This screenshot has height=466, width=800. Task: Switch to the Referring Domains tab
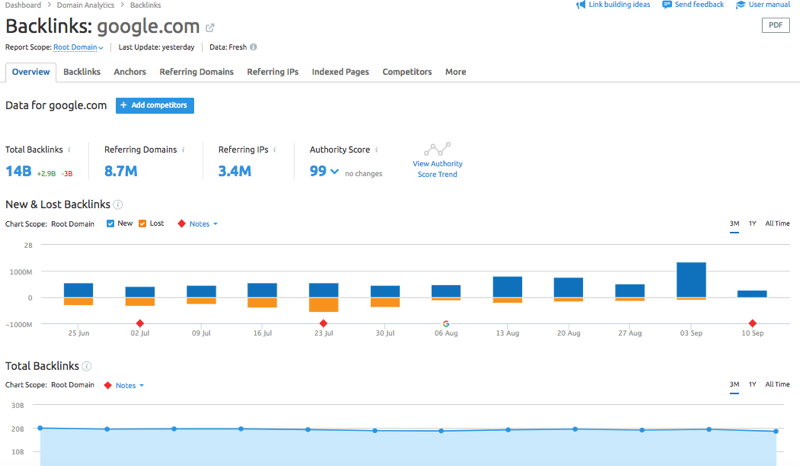pyautogui.click(x=196, y=72)
